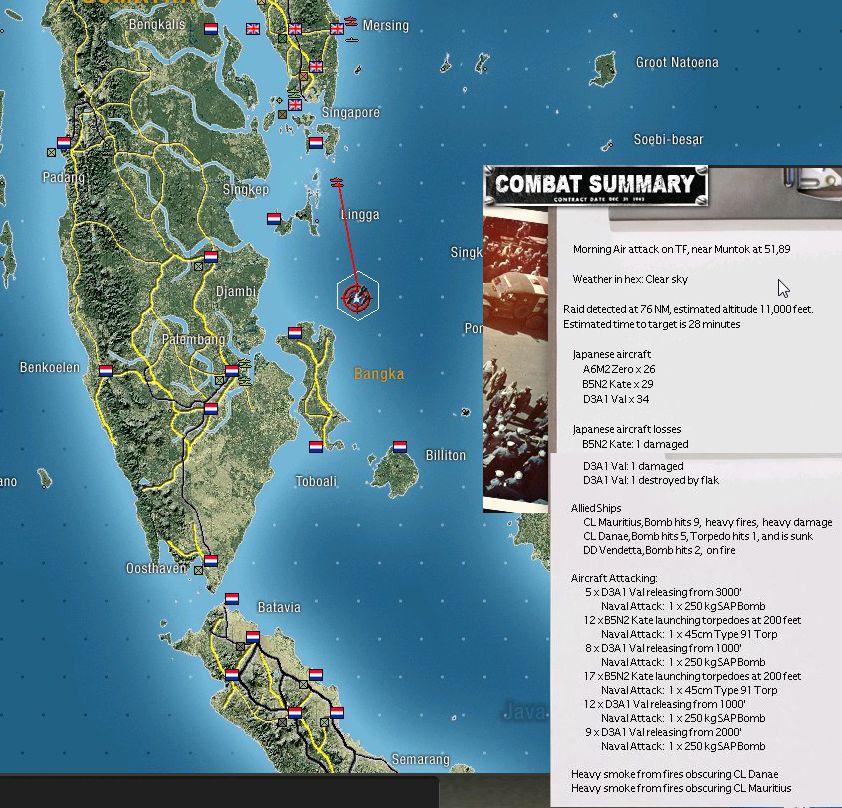The image size is (842, 808).
Task: Click the Mersing city label
Action: click(x=386, y=25)
